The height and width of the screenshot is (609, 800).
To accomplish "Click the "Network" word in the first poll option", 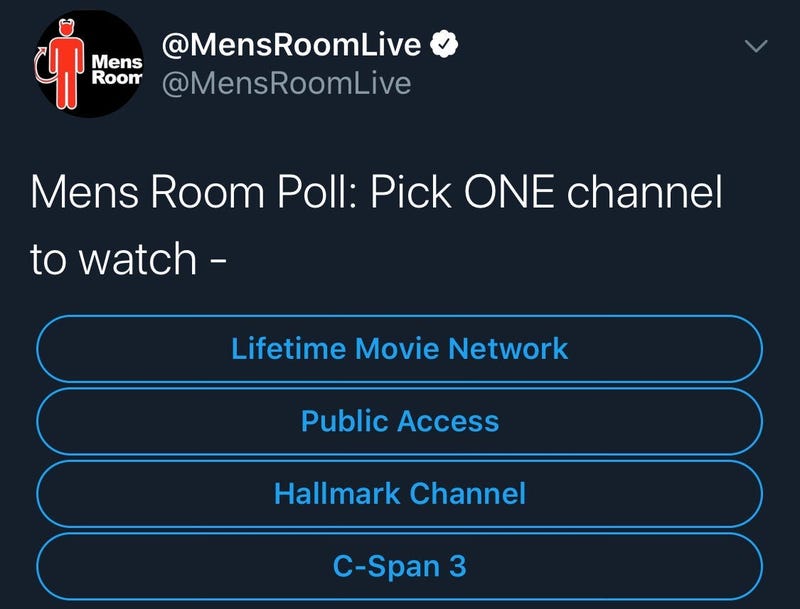I will (508, 349).
